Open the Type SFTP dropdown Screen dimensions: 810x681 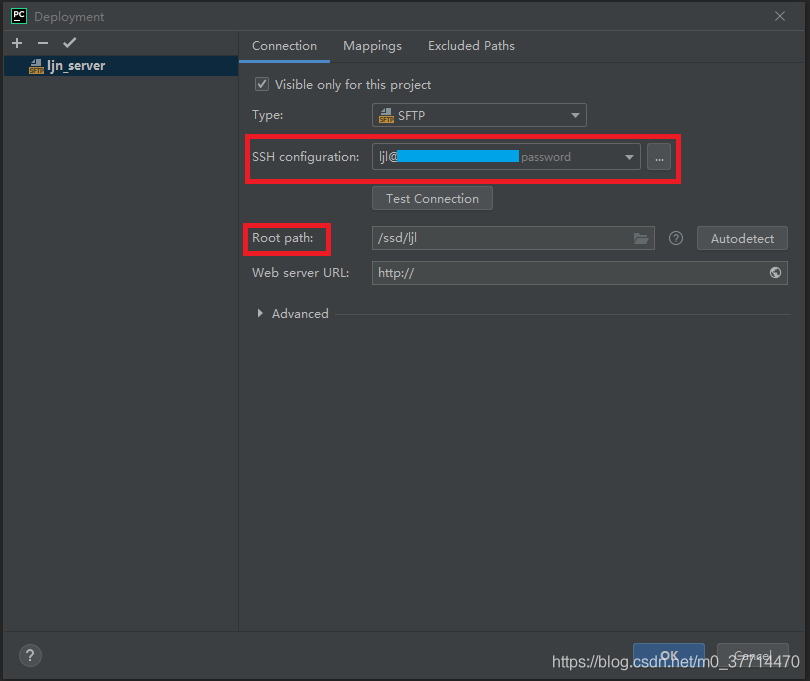coord(479,116)
